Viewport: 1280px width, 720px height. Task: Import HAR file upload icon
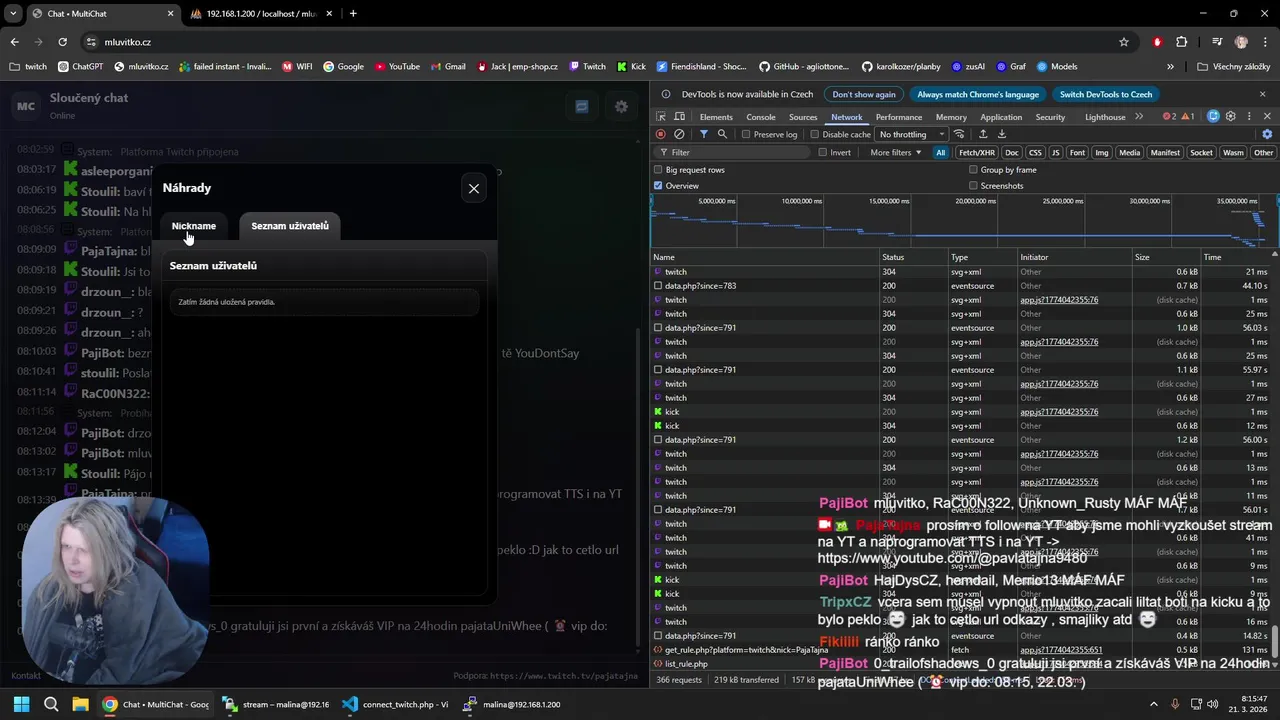983,134
